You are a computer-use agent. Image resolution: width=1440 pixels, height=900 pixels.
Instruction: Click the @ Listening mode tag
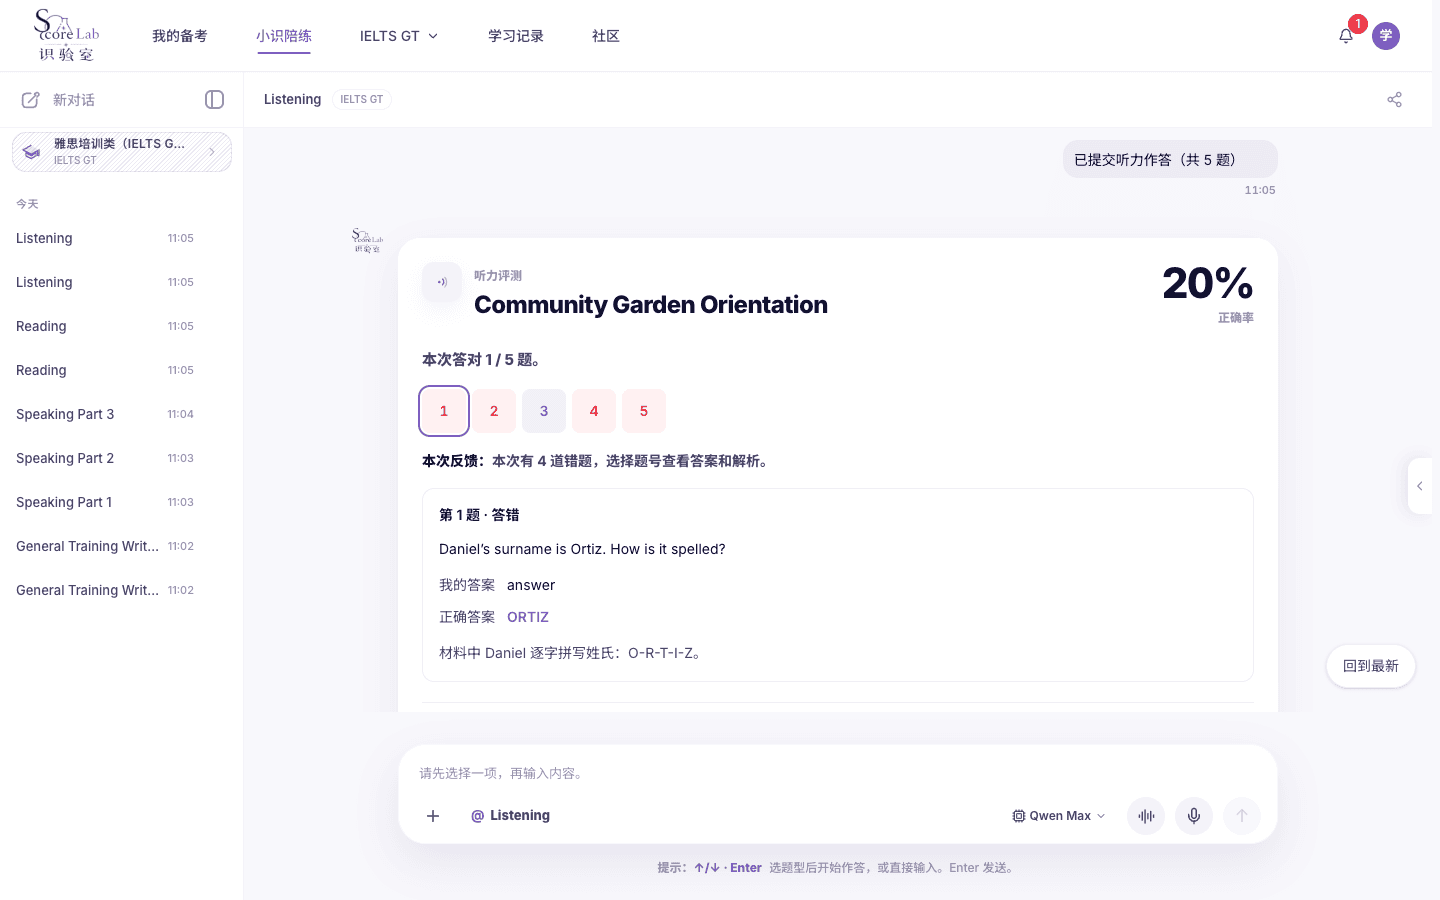[x=510, y=816]
